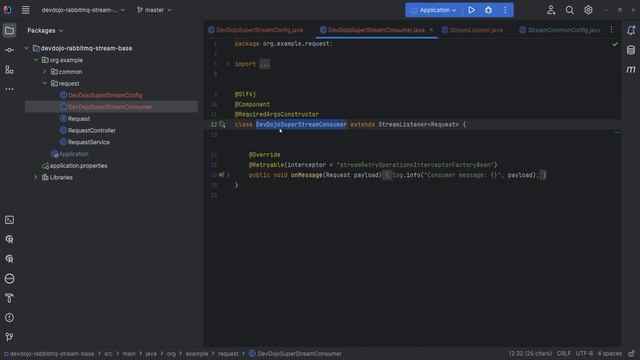The height and width of the screenshot is (360, 640).
Task: Click the 'src' breadcrumb
Action: pyautogui.click(x=108, y=354)
